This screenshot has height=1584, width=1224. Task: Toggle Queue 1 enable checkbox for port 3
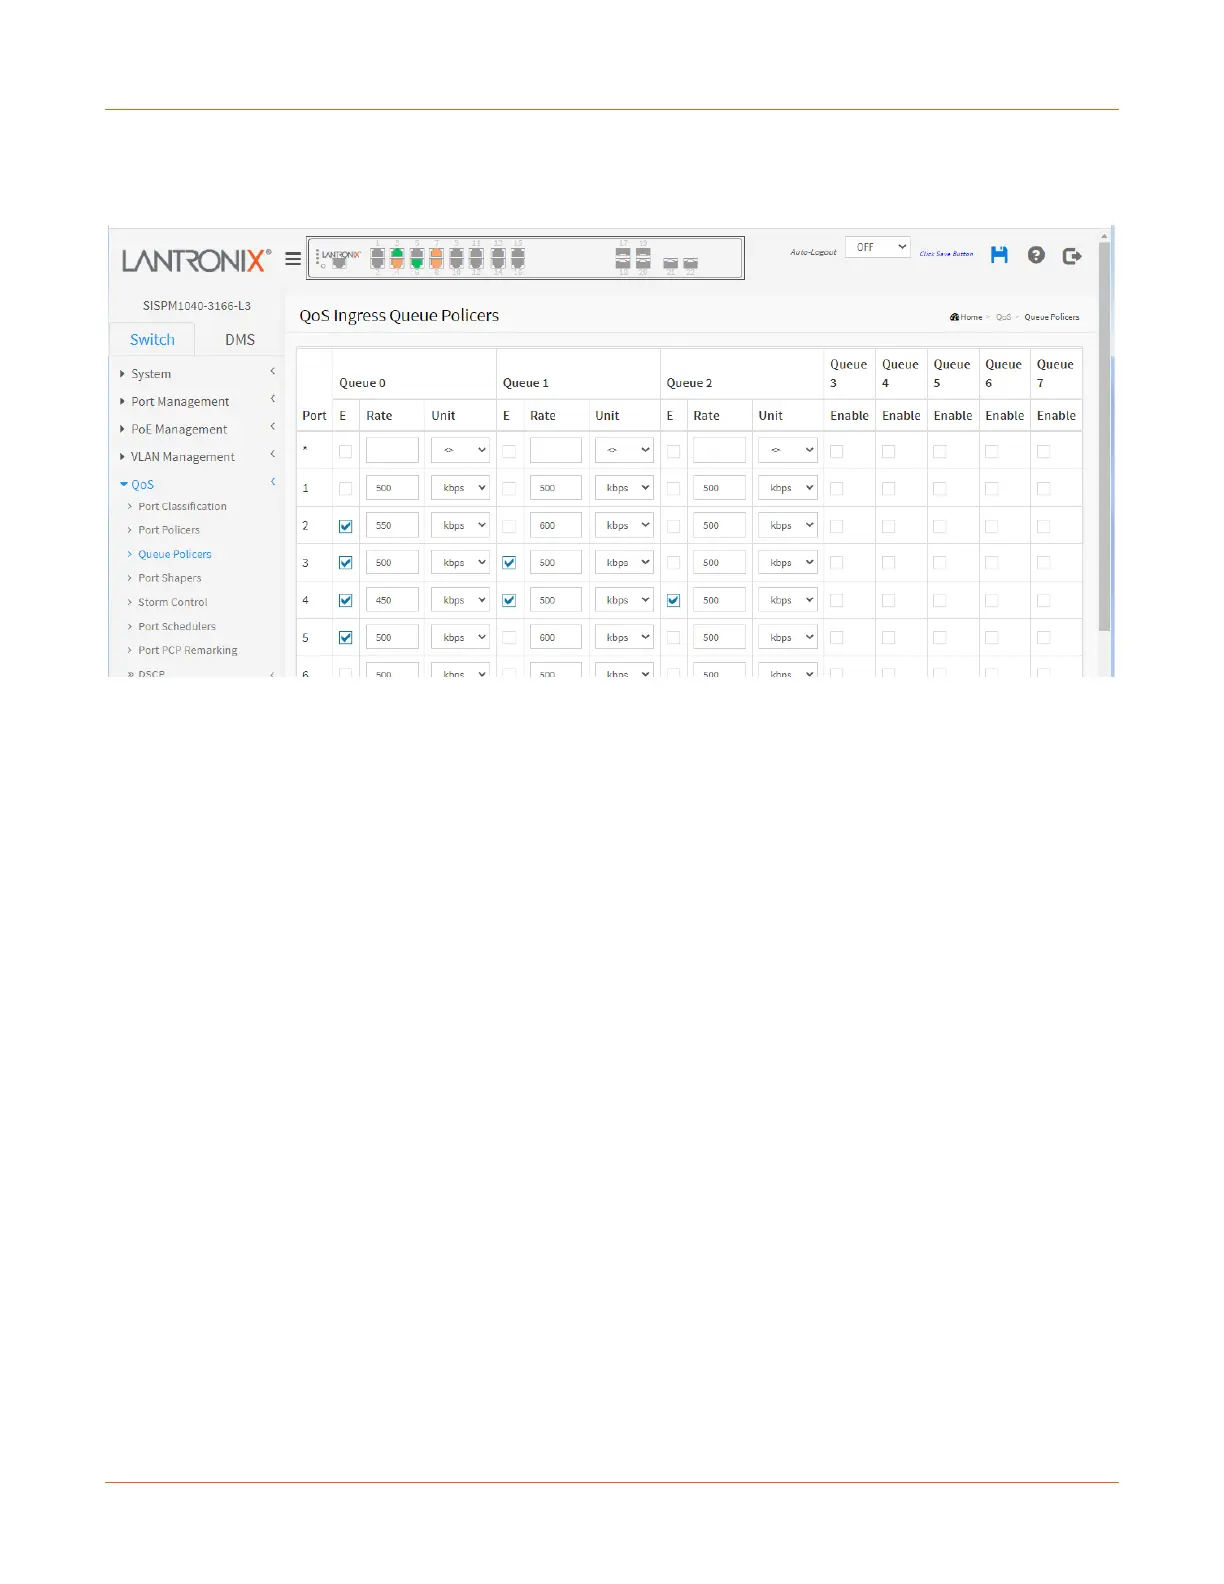tap(509, 563)
